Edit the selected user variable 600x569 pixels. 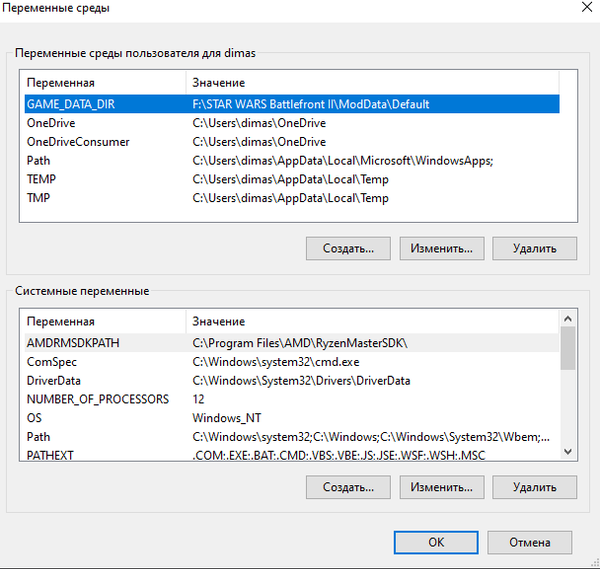tap(442, 248)
